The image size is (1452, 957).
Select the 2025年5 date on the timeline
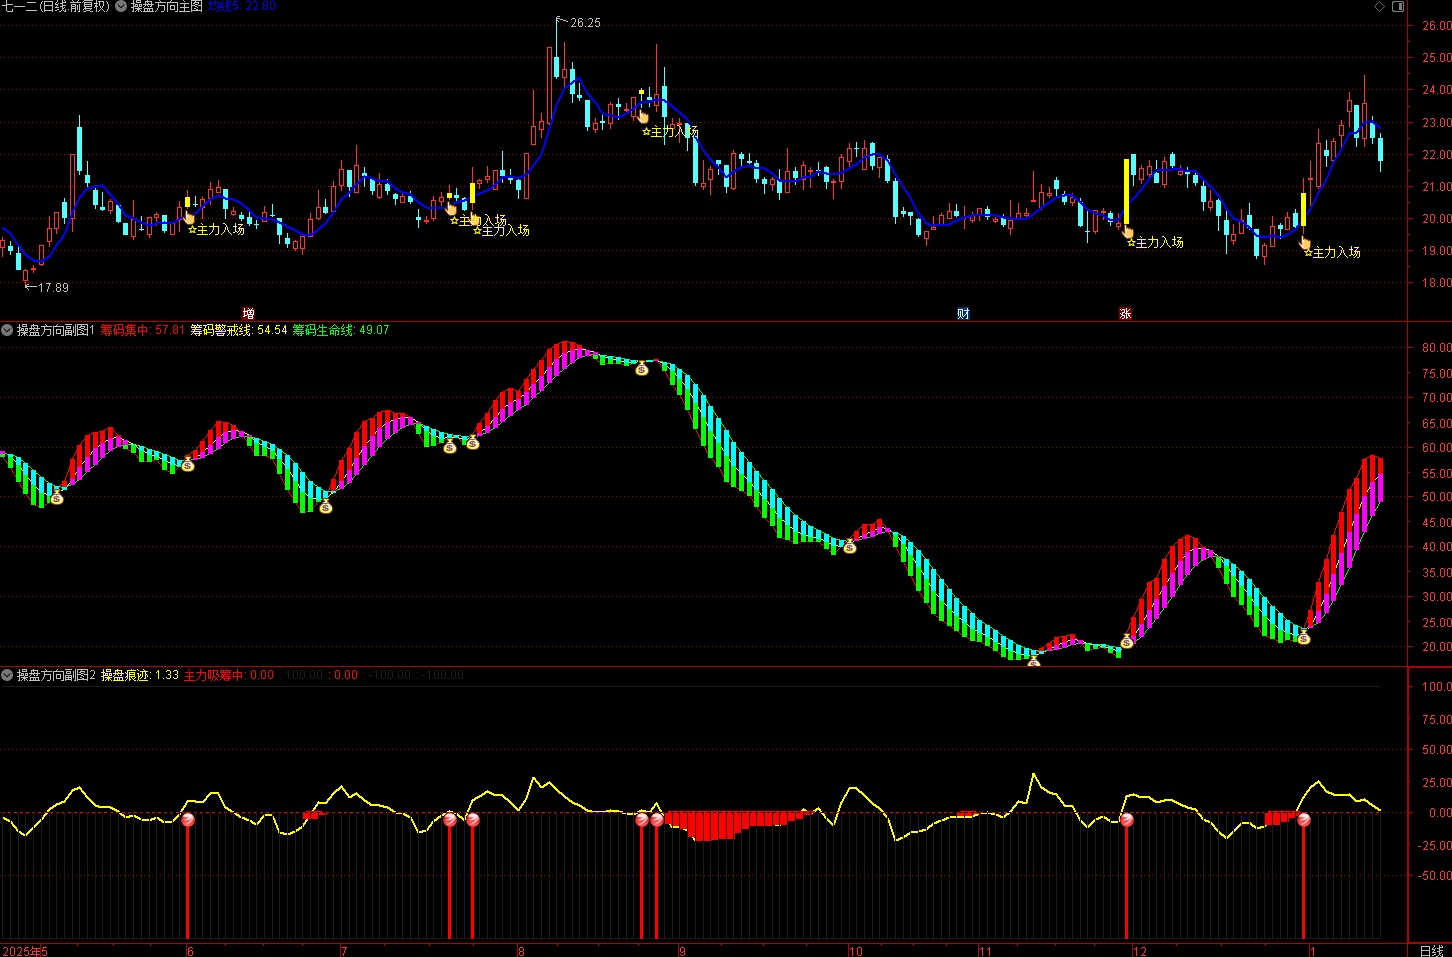(25, 950)
